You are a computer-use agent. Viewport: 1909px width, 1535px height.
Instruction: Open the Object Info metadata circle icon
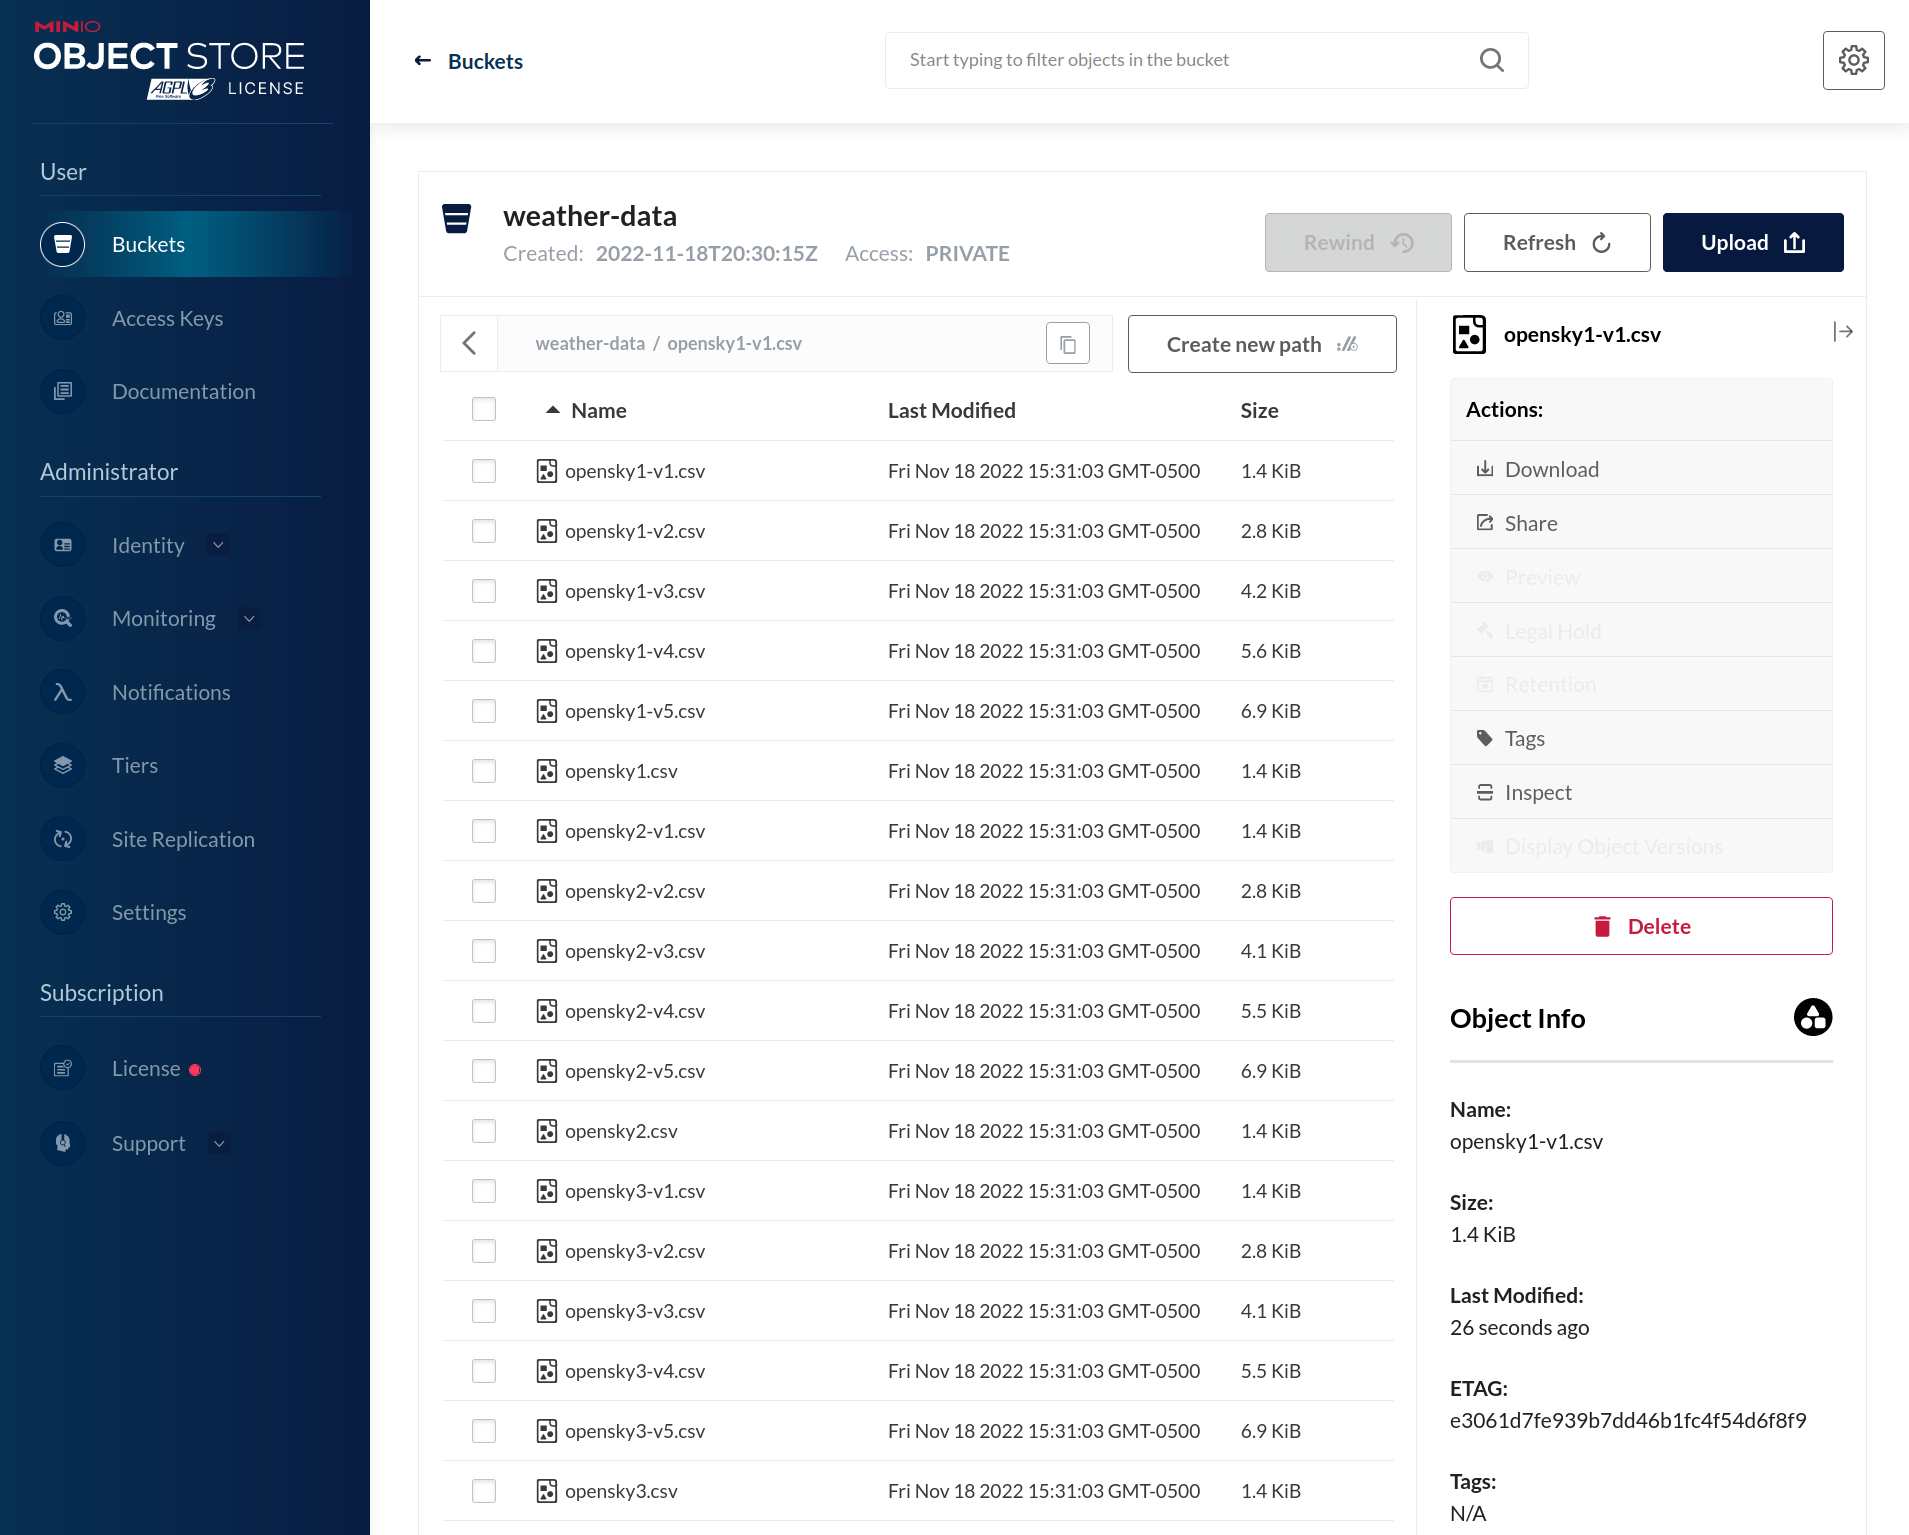[x=1812, y=1018]
